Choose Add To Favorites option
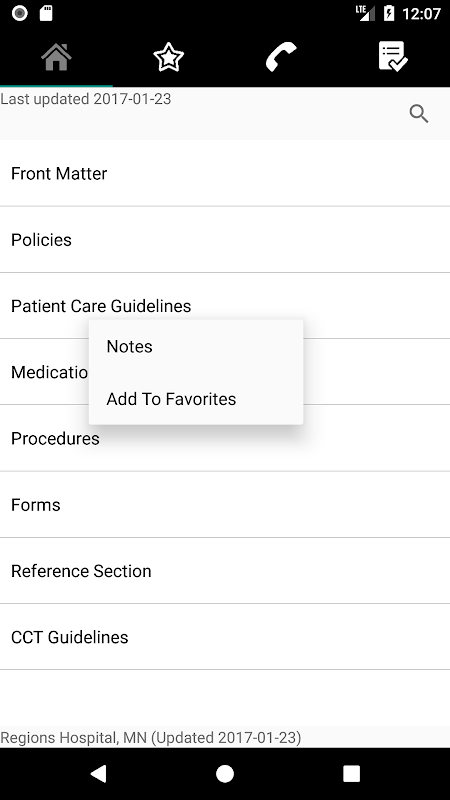This screenshot has height=800, width=450. click(x=196, y=399)
